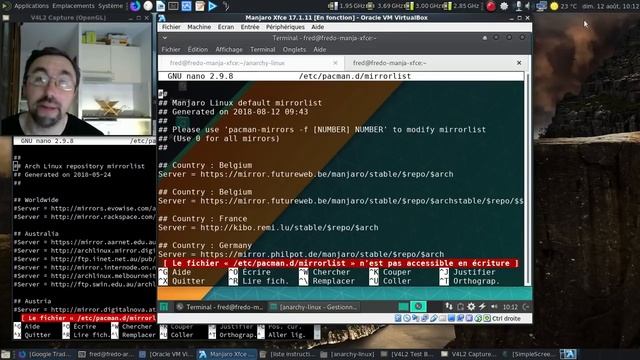The image size is (640, 360).
Task: Open VirtualBox Fichier menu
Action: (171, 27)
